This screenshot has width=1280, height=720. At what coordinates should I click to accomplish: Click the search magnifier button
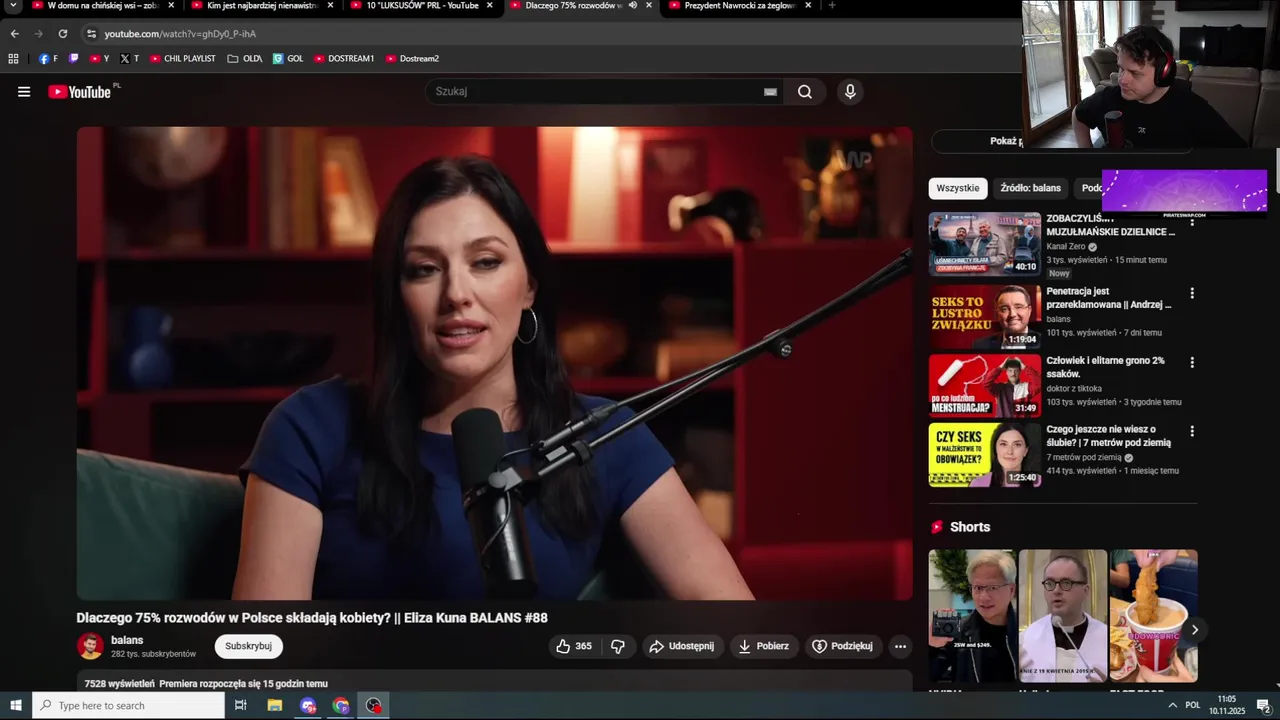pos(804,92)
